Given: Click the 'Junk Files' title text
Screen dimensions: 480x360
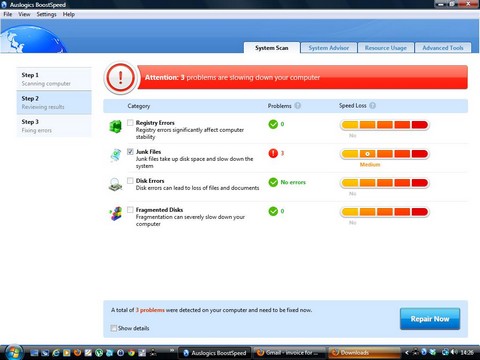Looking at the screenshot, I should point(148,152).
